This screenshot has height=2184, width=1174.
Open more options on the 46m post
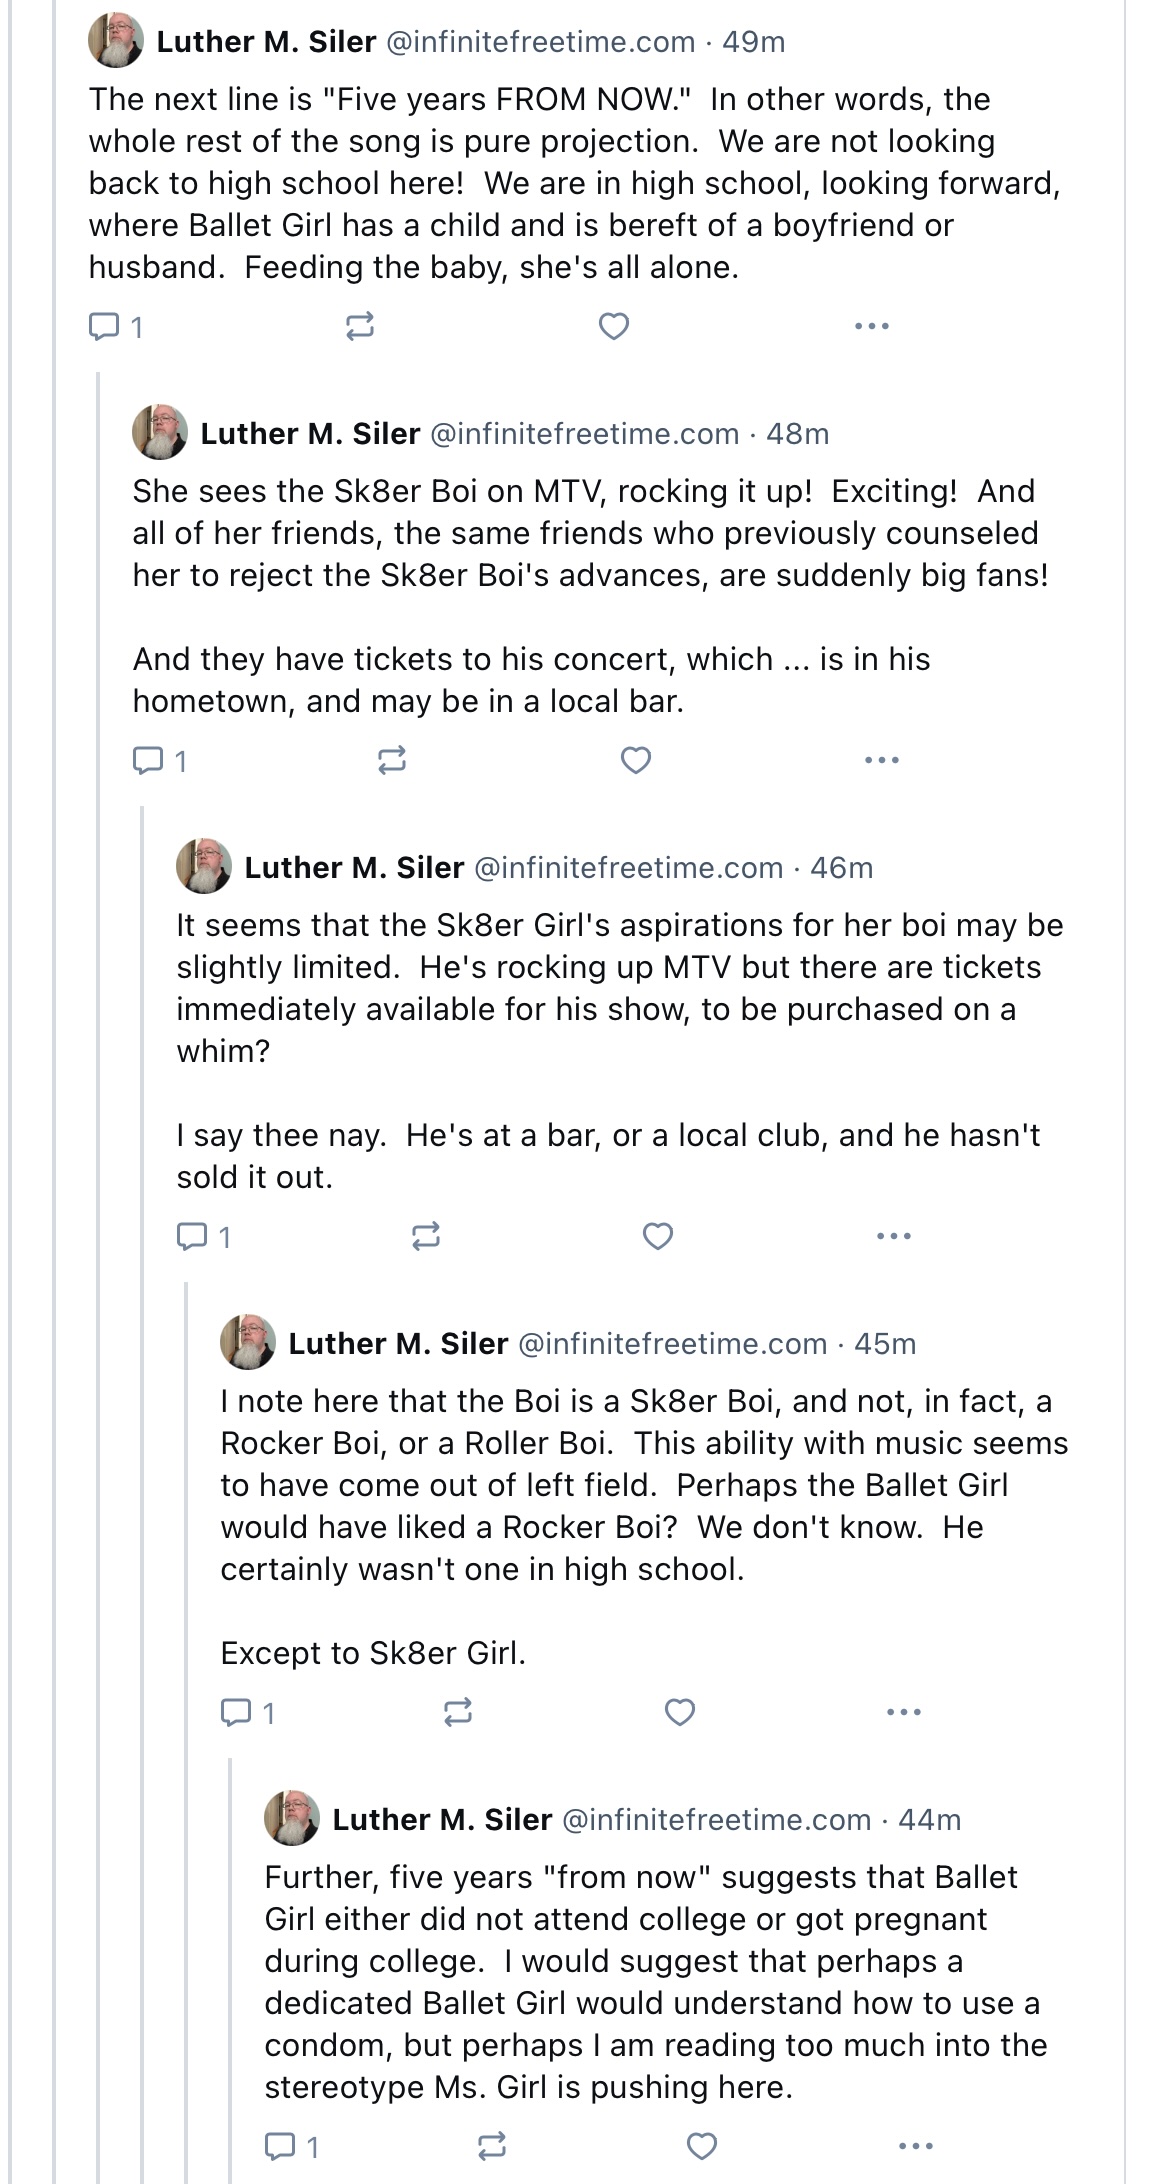(x=893, y=1237)
